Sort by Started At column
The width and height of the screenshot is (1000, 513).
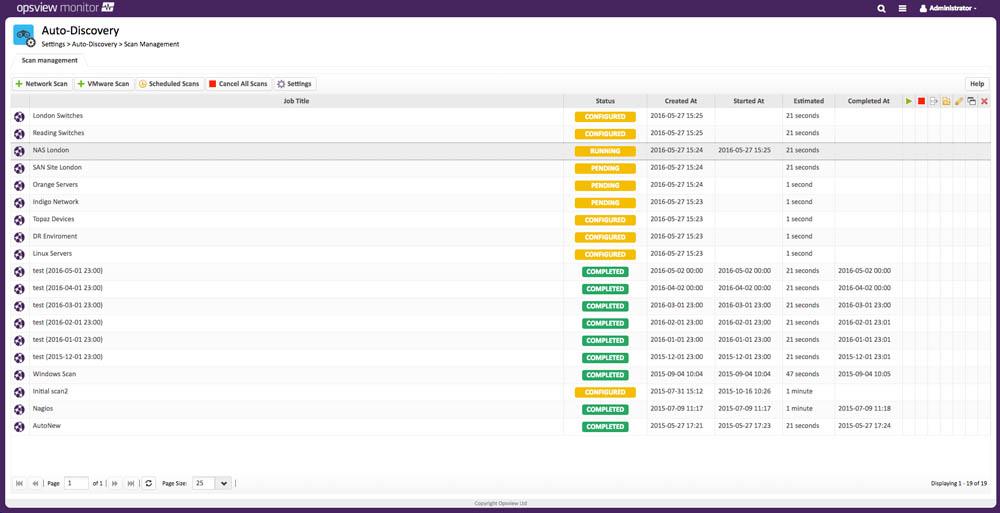[x=749, y=101]
